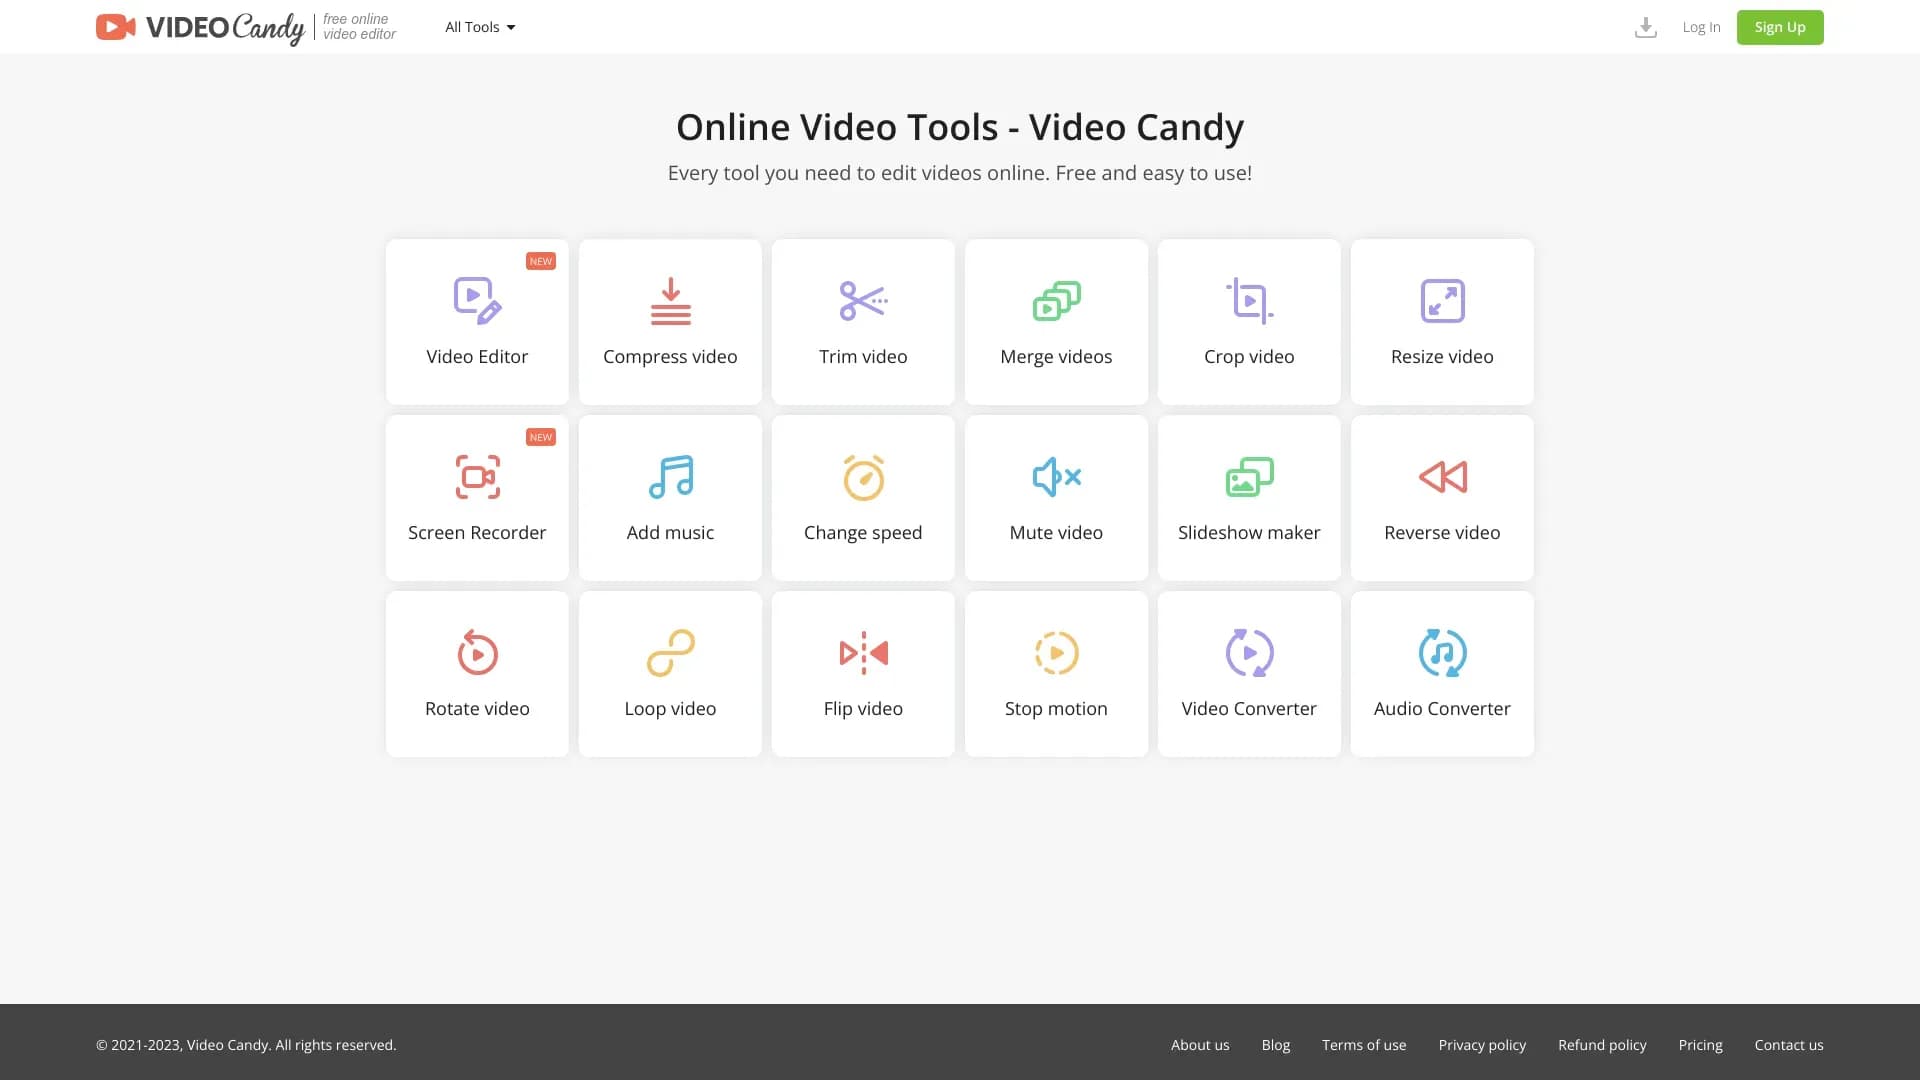Viewport: 1920px width, 1080px height.
Task: Select the Reverse video rewind icon
Action: click(1442, 477)
